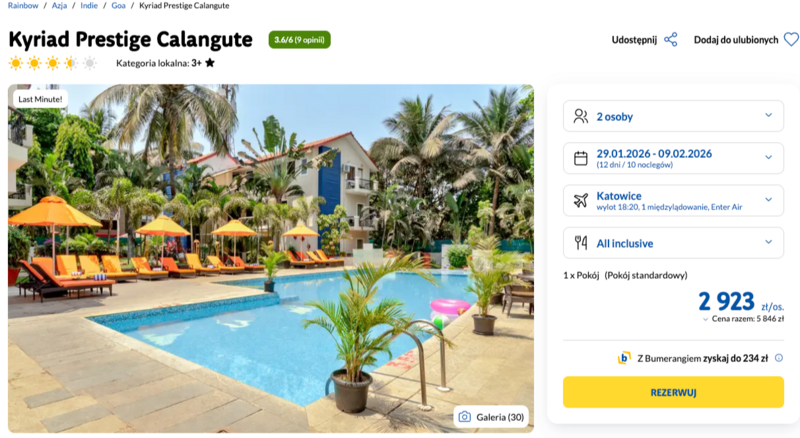Viewport: 800px width, 438px height.
Task: Click the calendar icon by travel dates
Action: 581,158
